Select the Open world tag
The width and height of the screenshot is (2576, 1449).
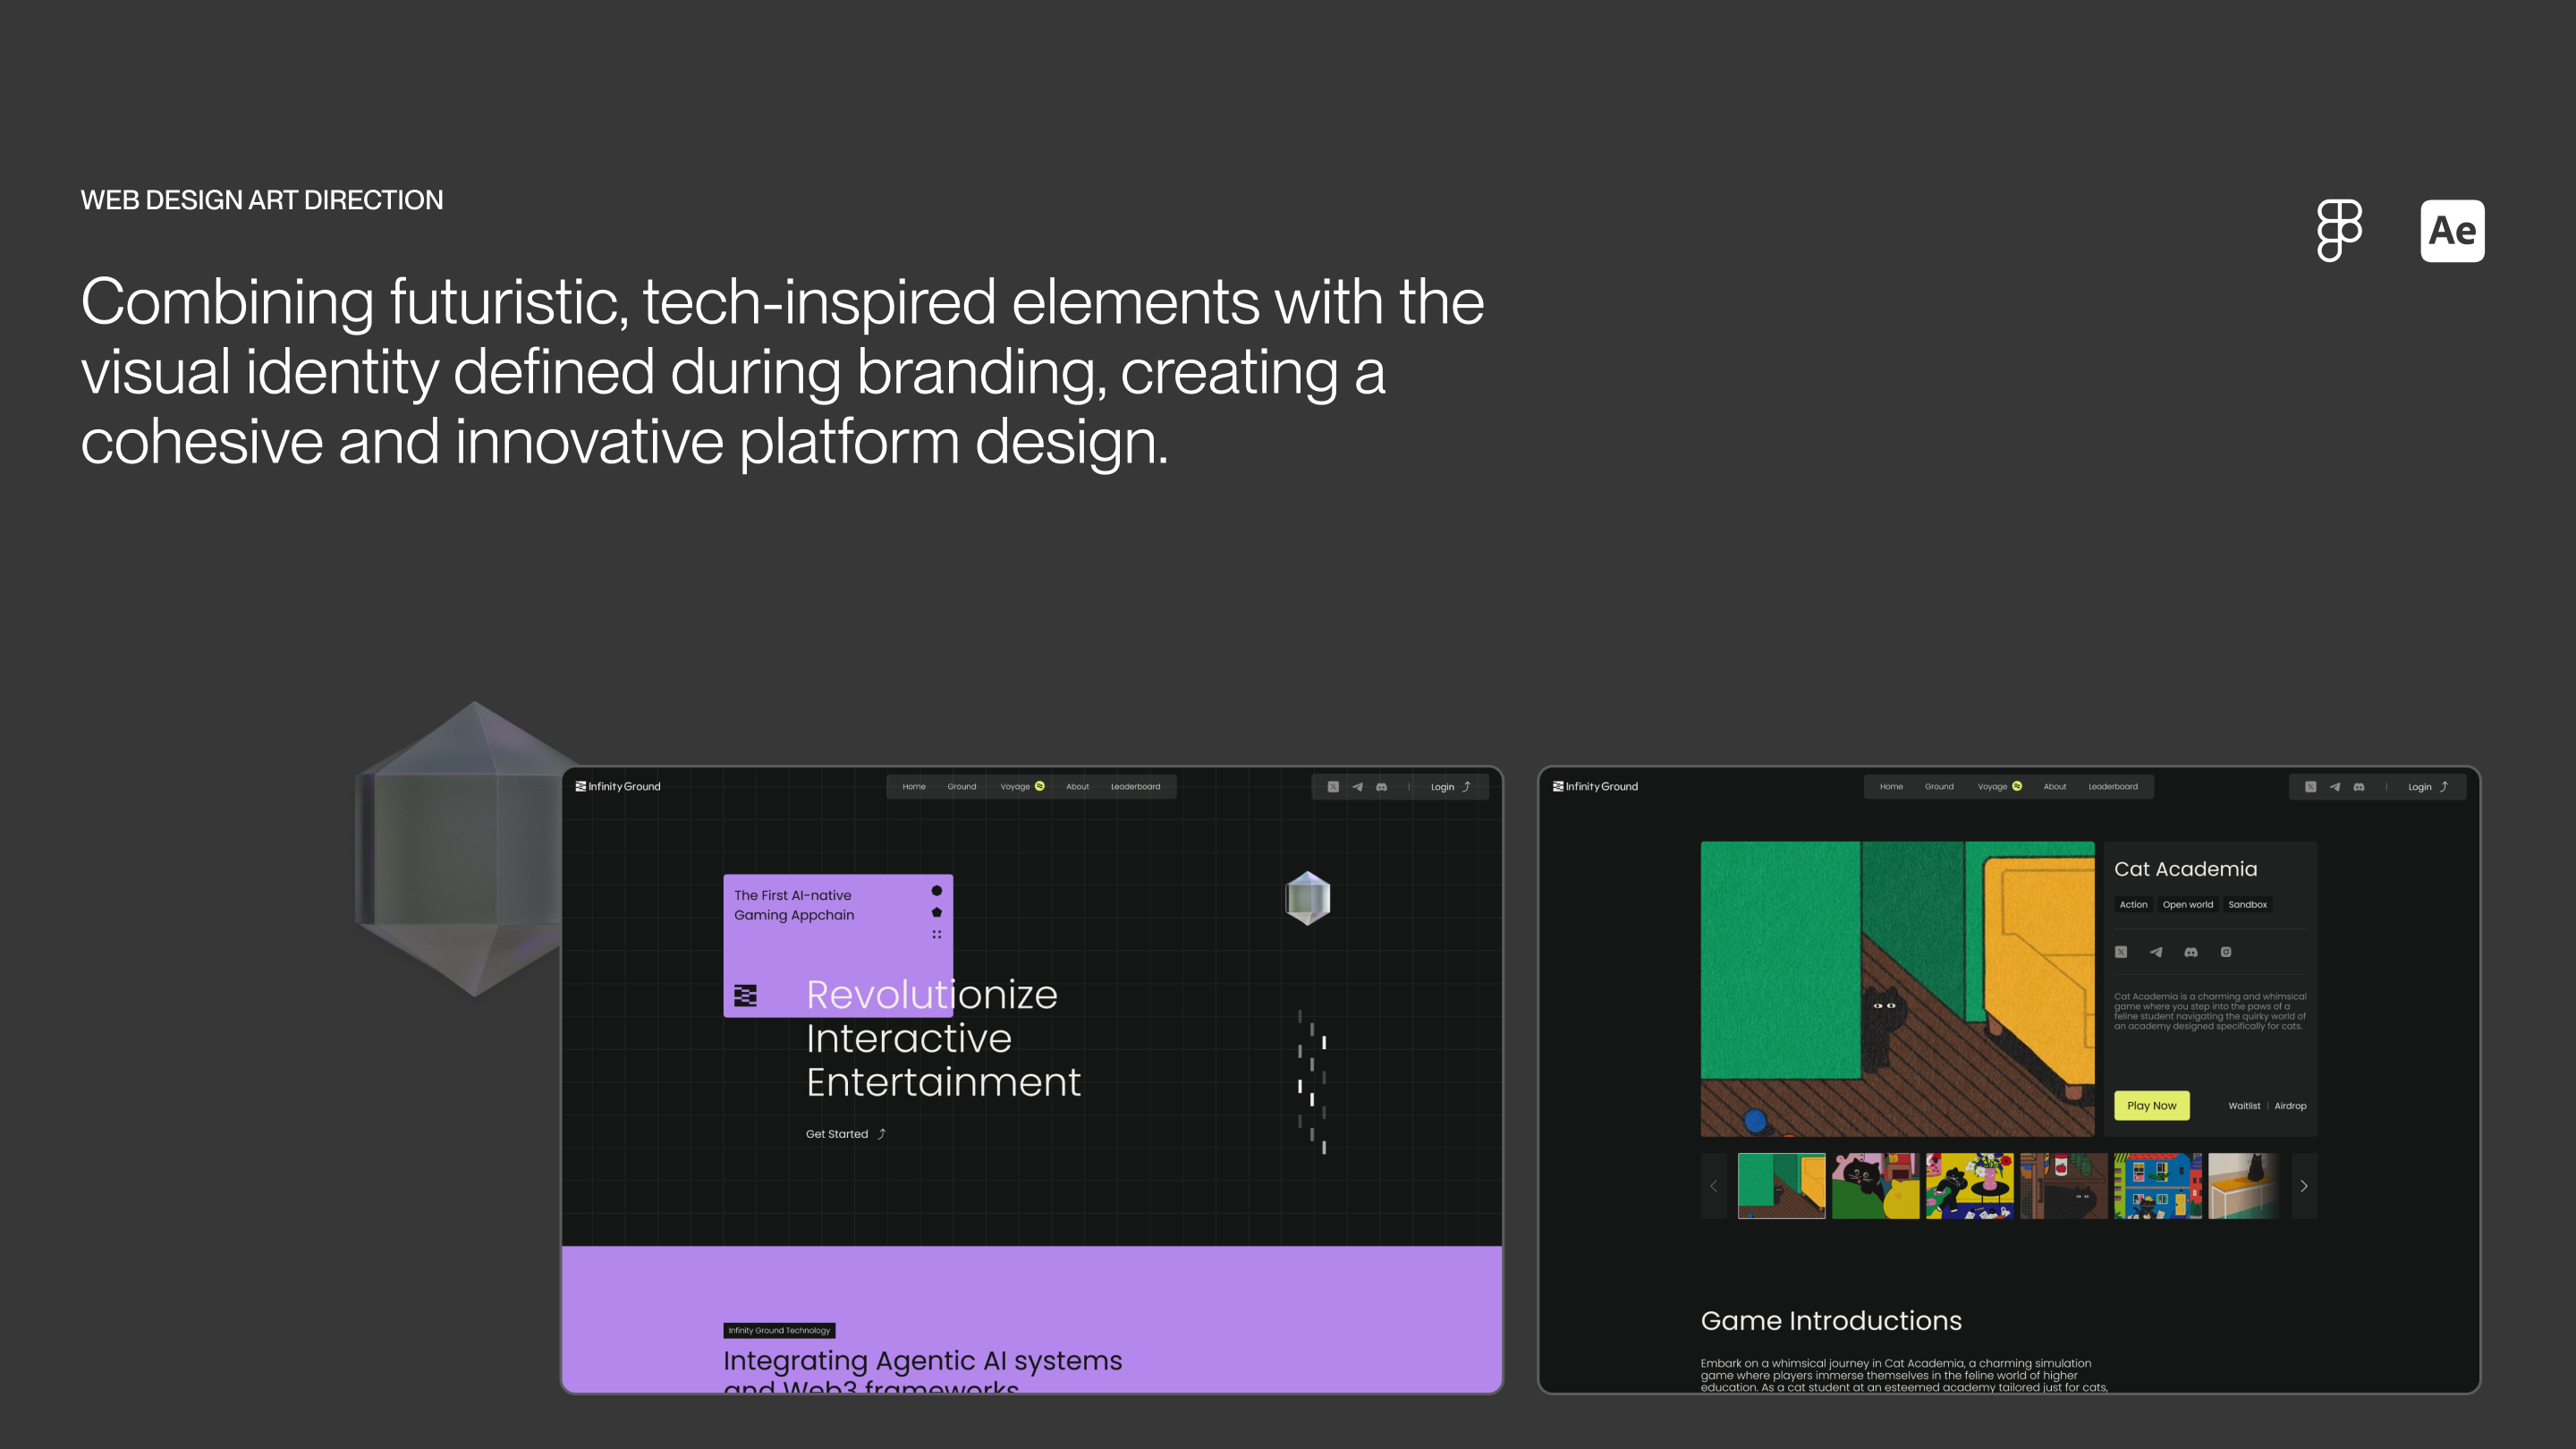click(2187, 904)
